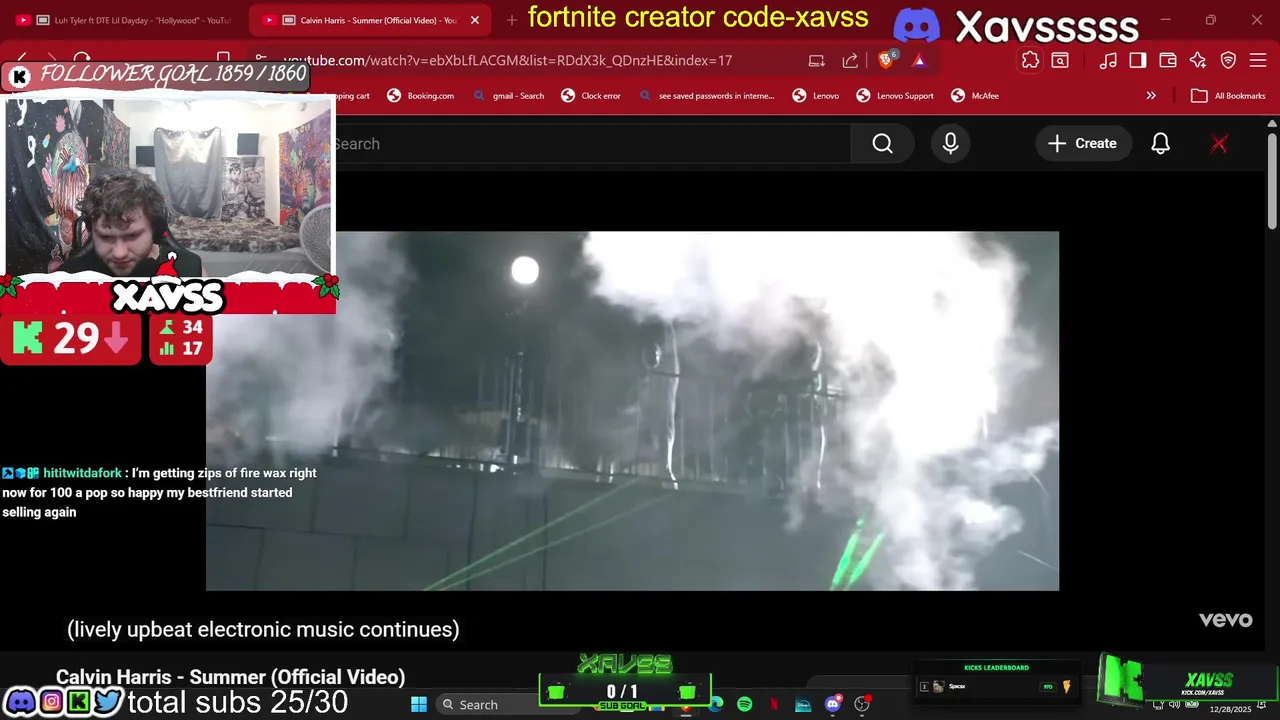Open the Lenovo bookmark
The height and width of the screenshot is (720, 1280).
tap(816, 96)
